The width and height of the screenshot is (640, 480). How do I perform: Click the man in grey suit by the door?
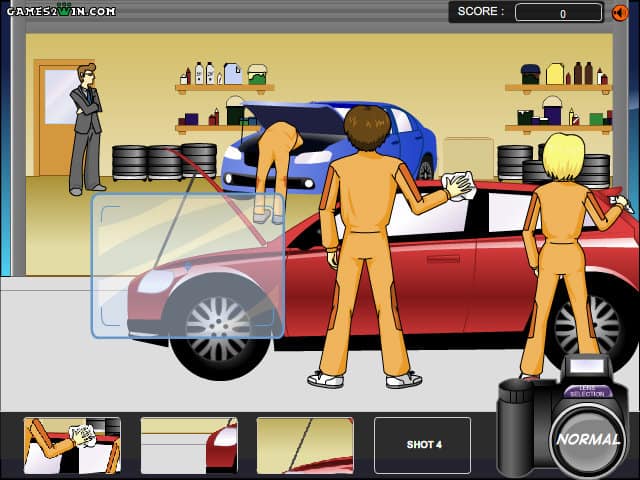tap(86, 129)
